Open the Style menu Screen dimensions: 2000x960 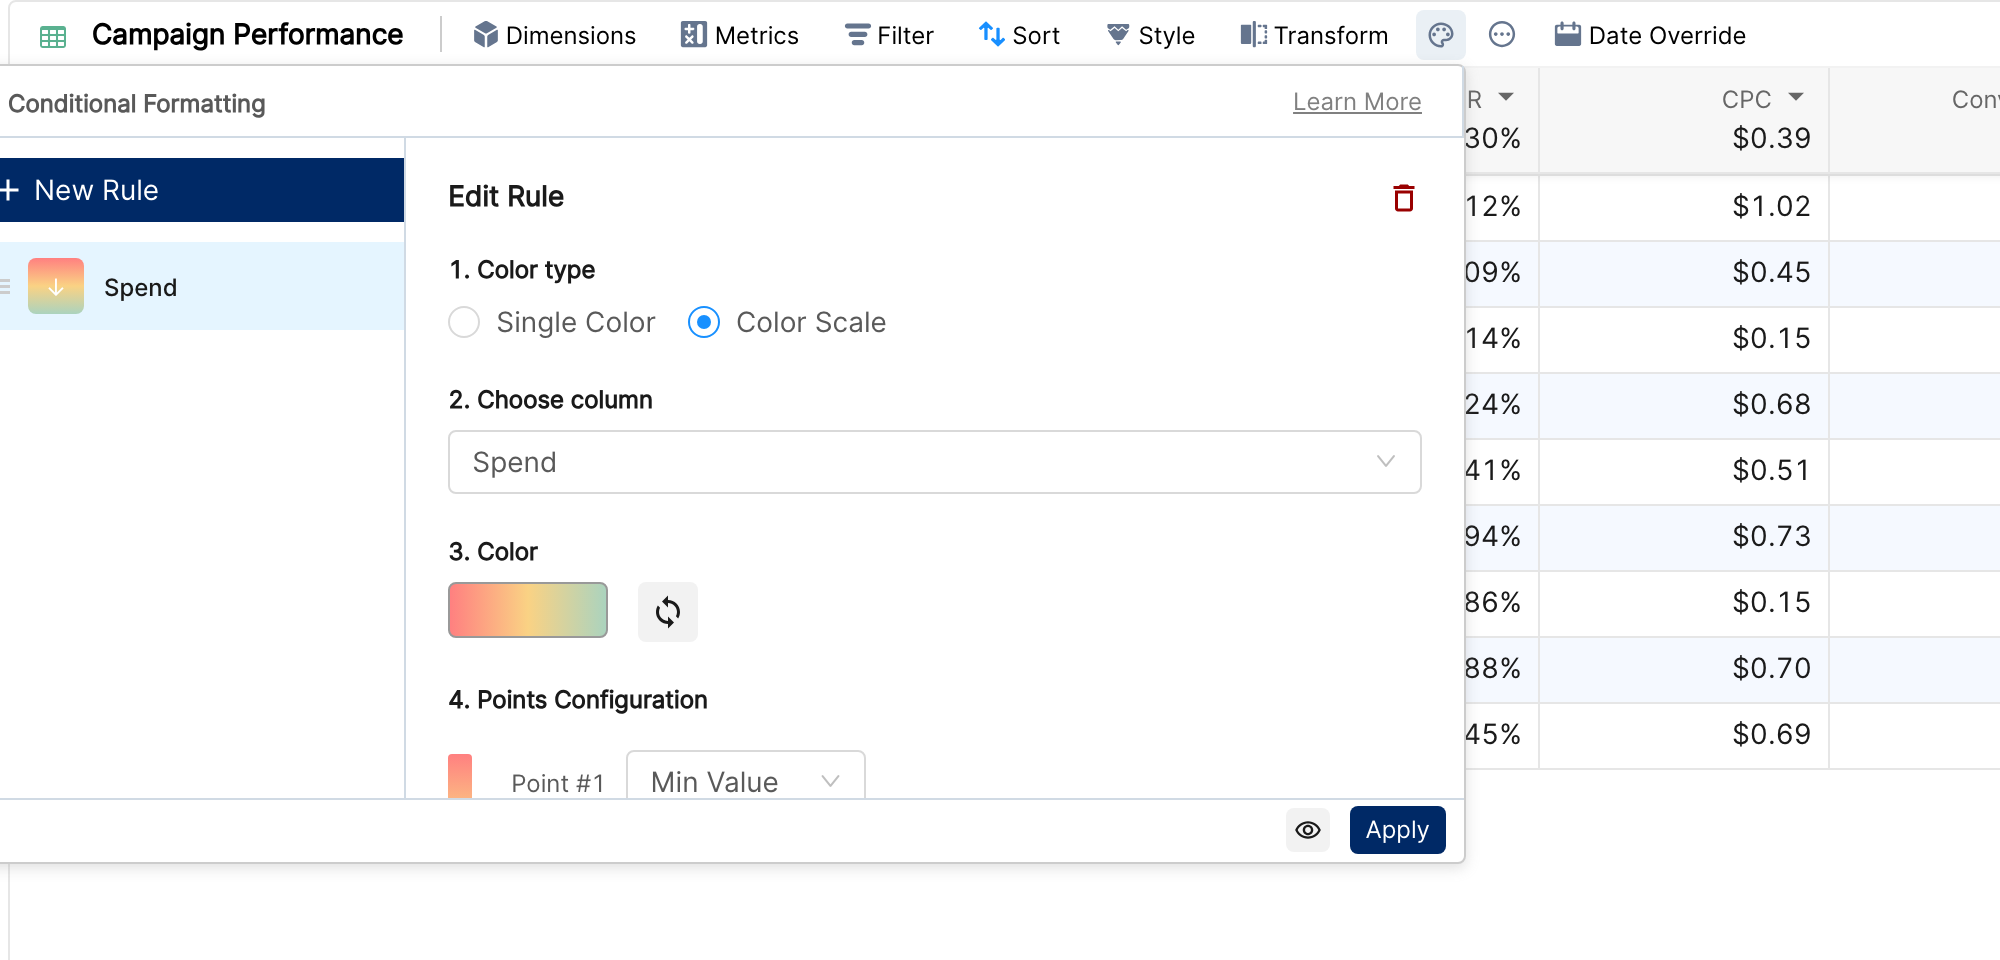[x=1150, y=35]
